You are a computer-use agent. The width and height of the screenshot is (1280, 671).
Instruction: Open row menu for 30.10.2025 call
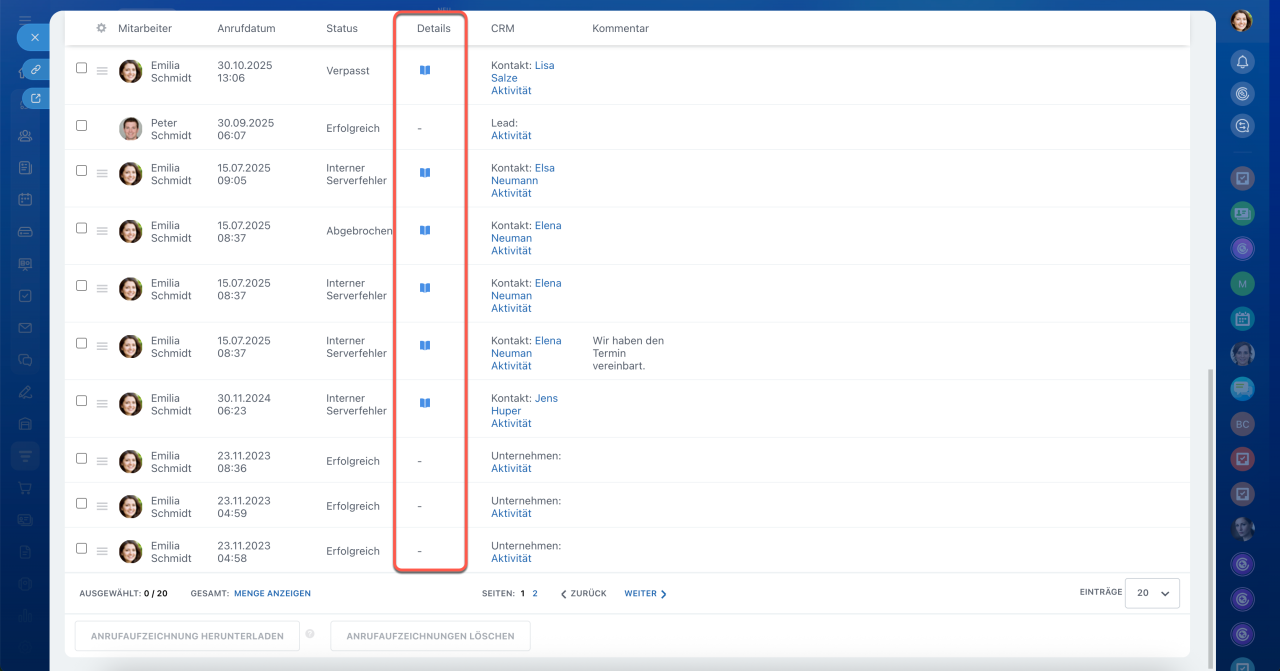pos(102,70)
